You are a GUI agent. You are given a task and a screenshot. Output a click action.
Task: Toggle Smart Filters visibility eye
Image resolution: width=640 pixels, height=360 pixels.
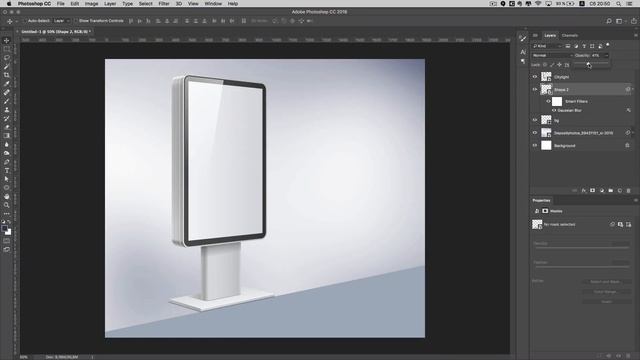coord(549,101)
